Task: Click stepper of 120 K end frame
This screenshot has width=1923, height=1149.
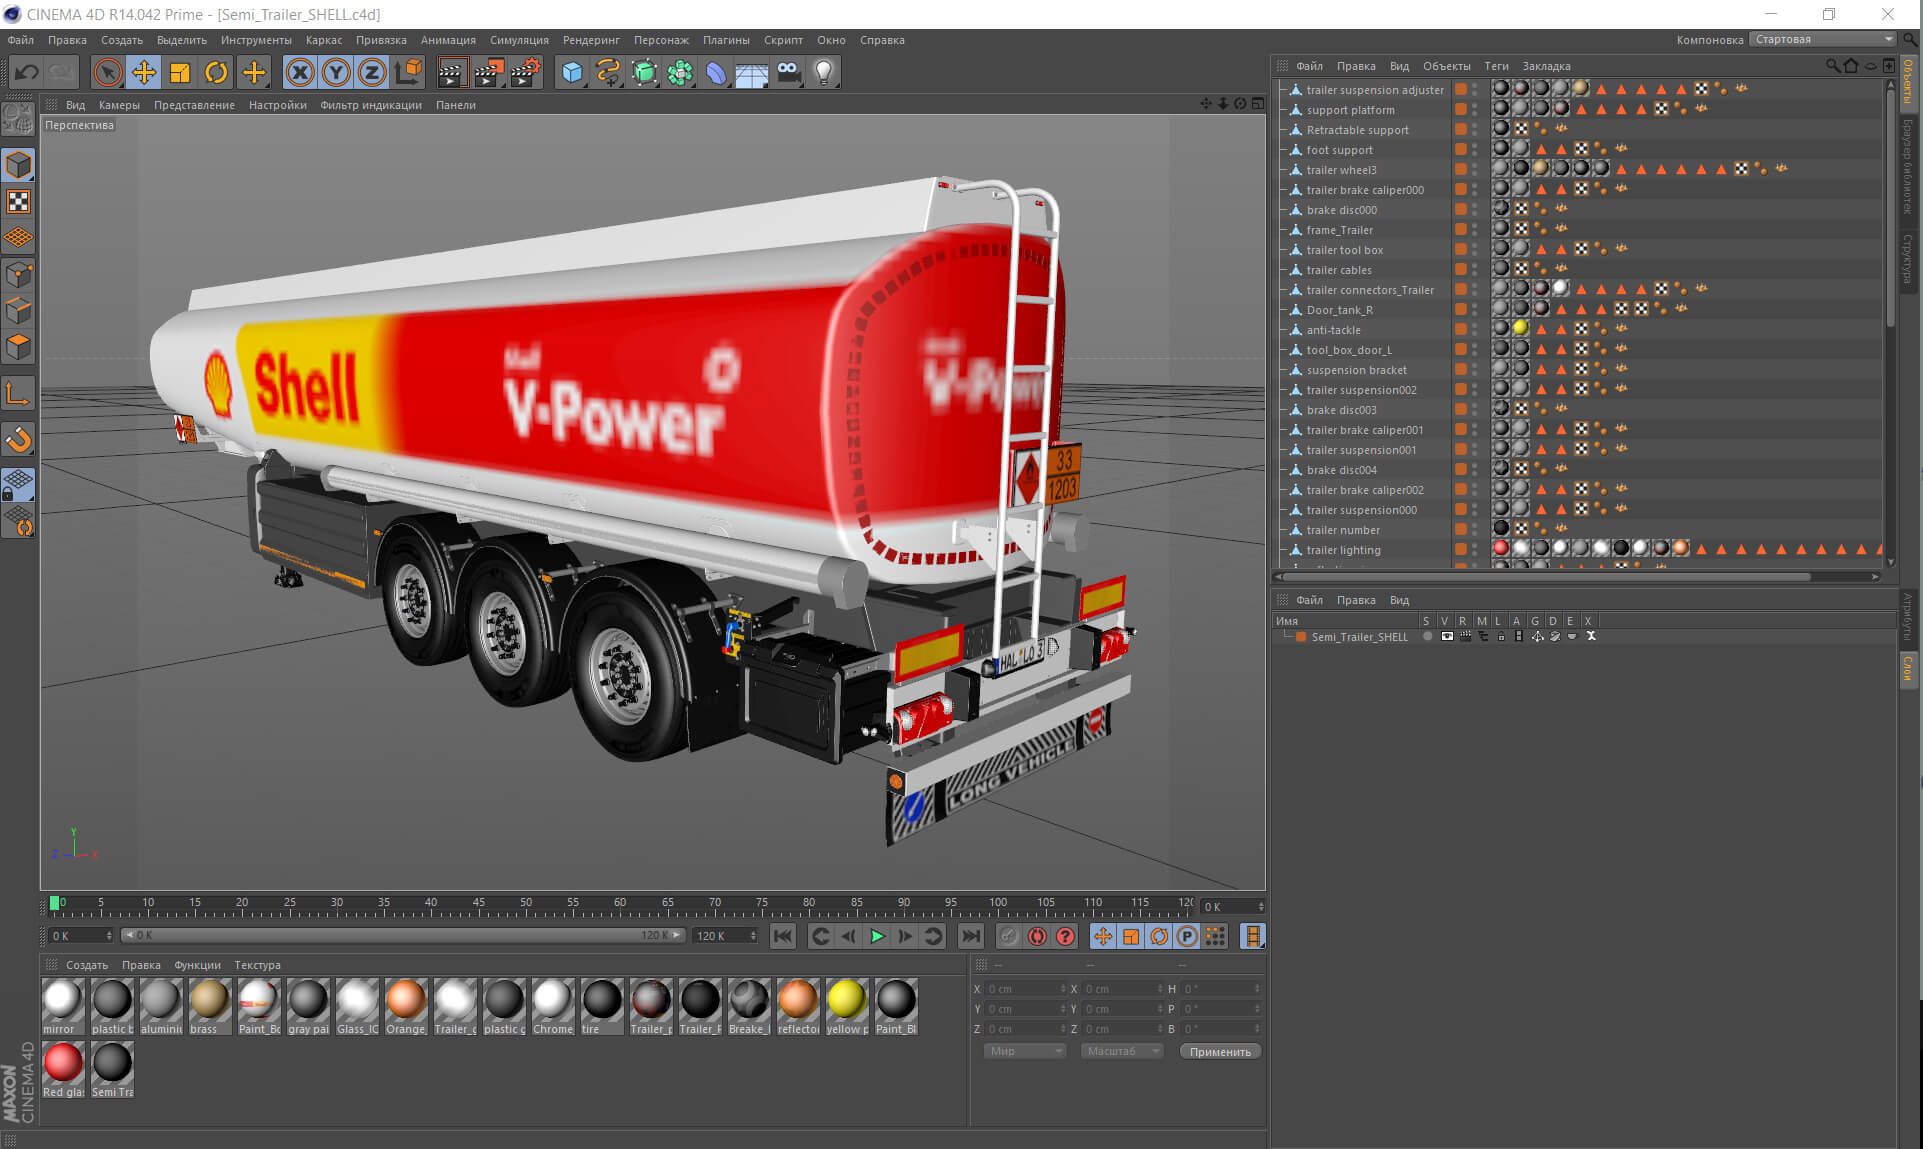Action: [x=753, y=936]
